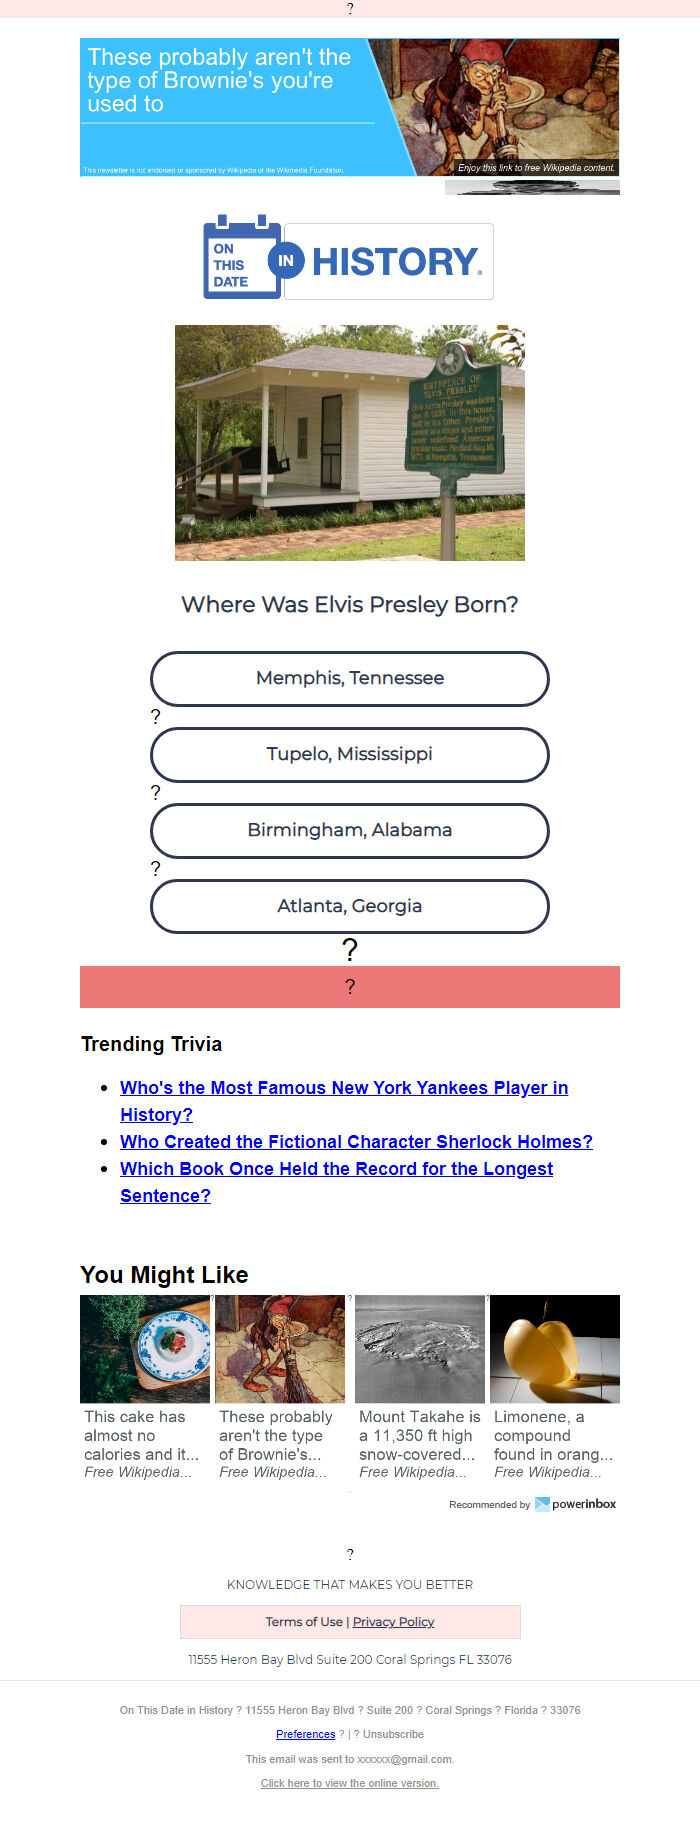Viewport: 700px width, 1836px height.
Task: Open the low-calorie cake article thumbnail
Action: (145, 1349)
